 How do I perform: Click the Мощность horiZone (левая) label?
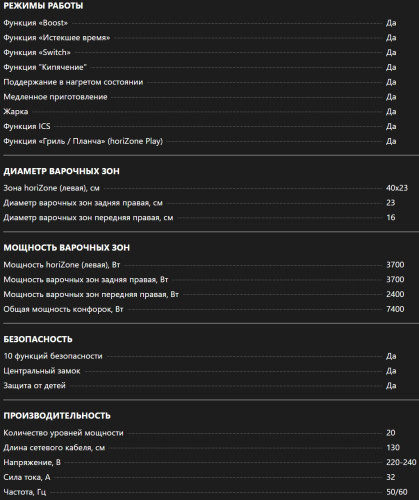(62, 265)
